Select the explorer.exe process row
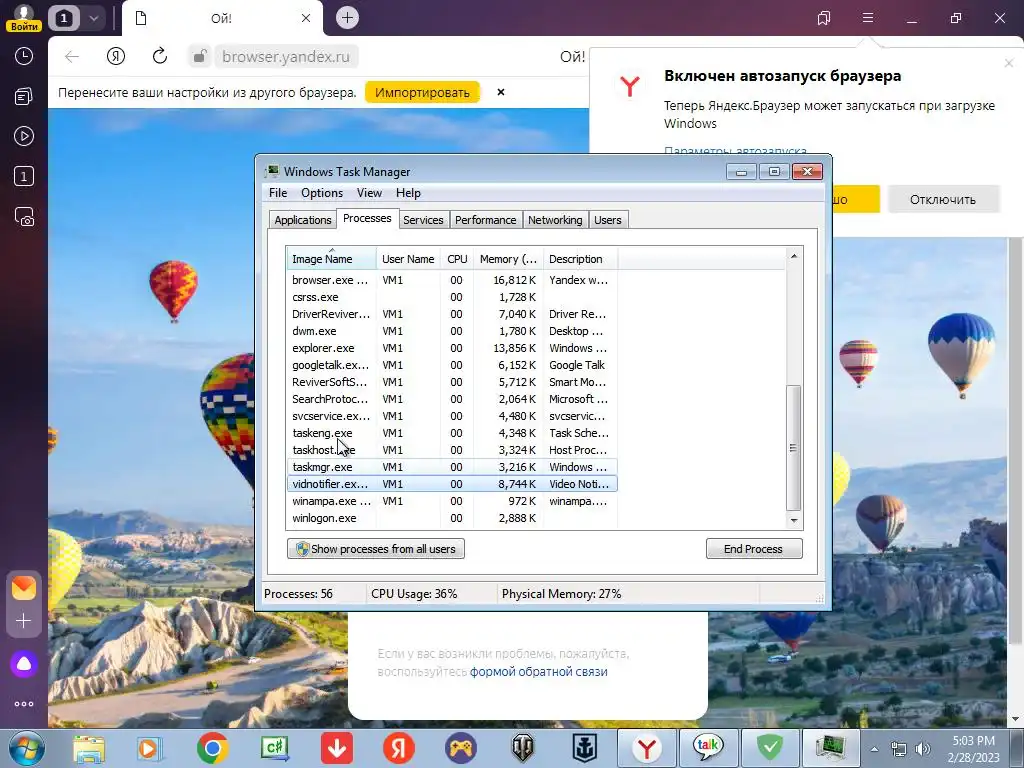Image resolution: width=1024 pixels, height=768 pixels. pyautogui.click(x=452, y=348)
